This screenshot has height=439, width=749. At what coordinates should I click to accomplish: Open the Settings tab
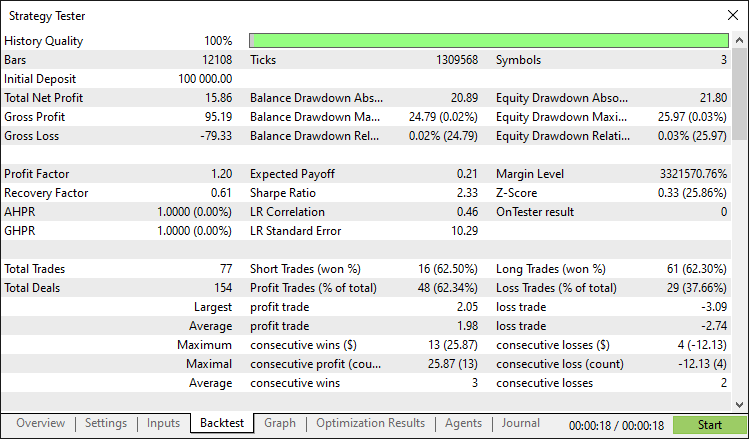coord(106,423)
